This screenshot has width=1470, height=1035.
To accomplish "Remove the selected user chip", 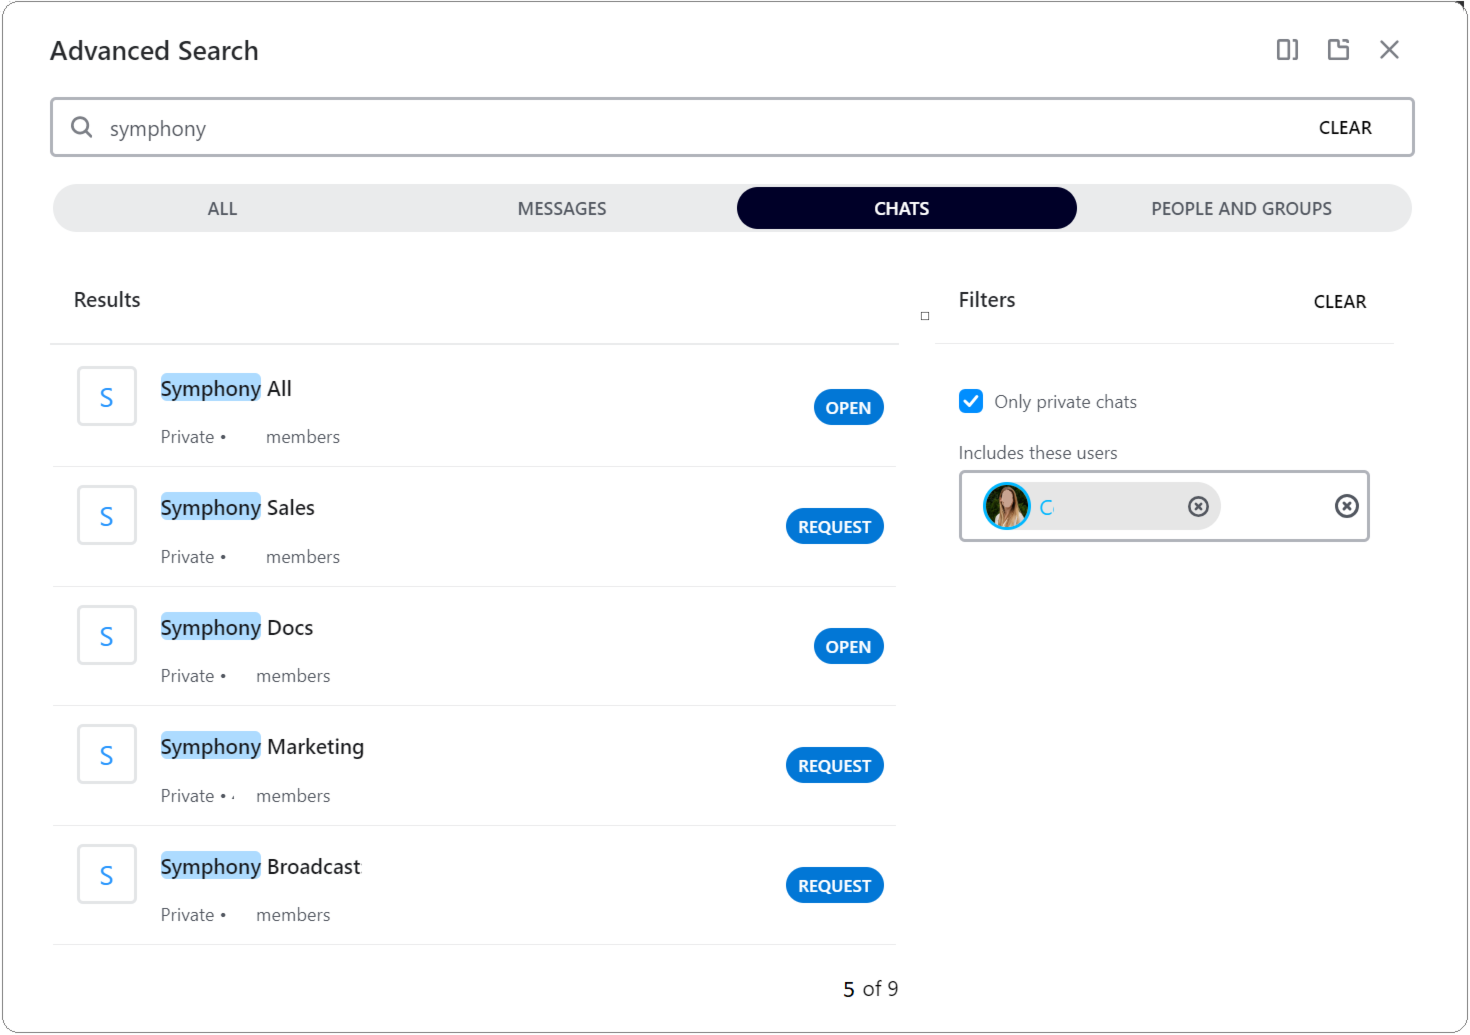I will tap(1198, 507).
